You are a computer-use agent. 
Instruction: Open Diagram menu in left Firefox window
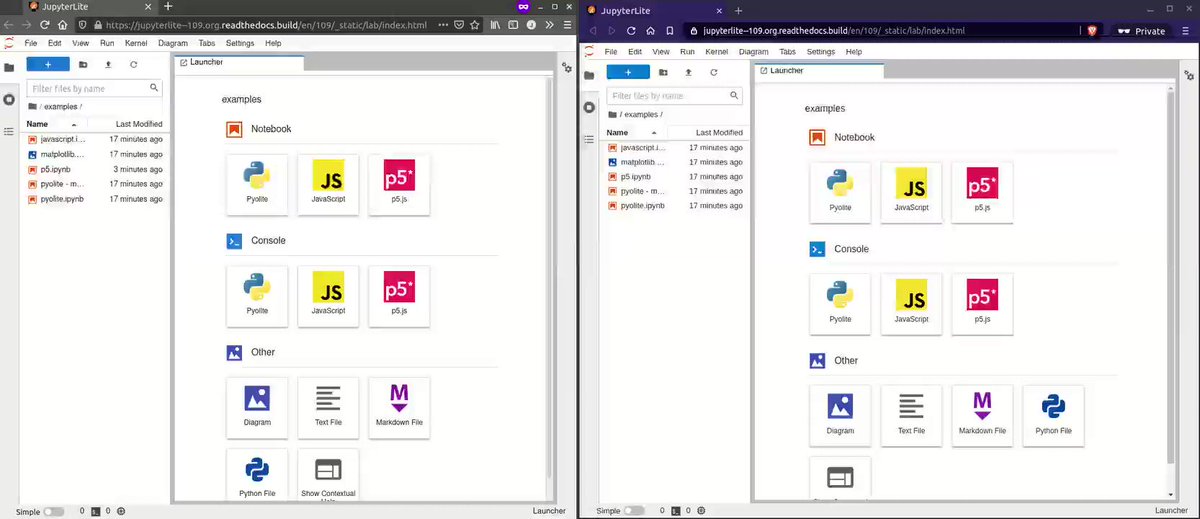172,43
